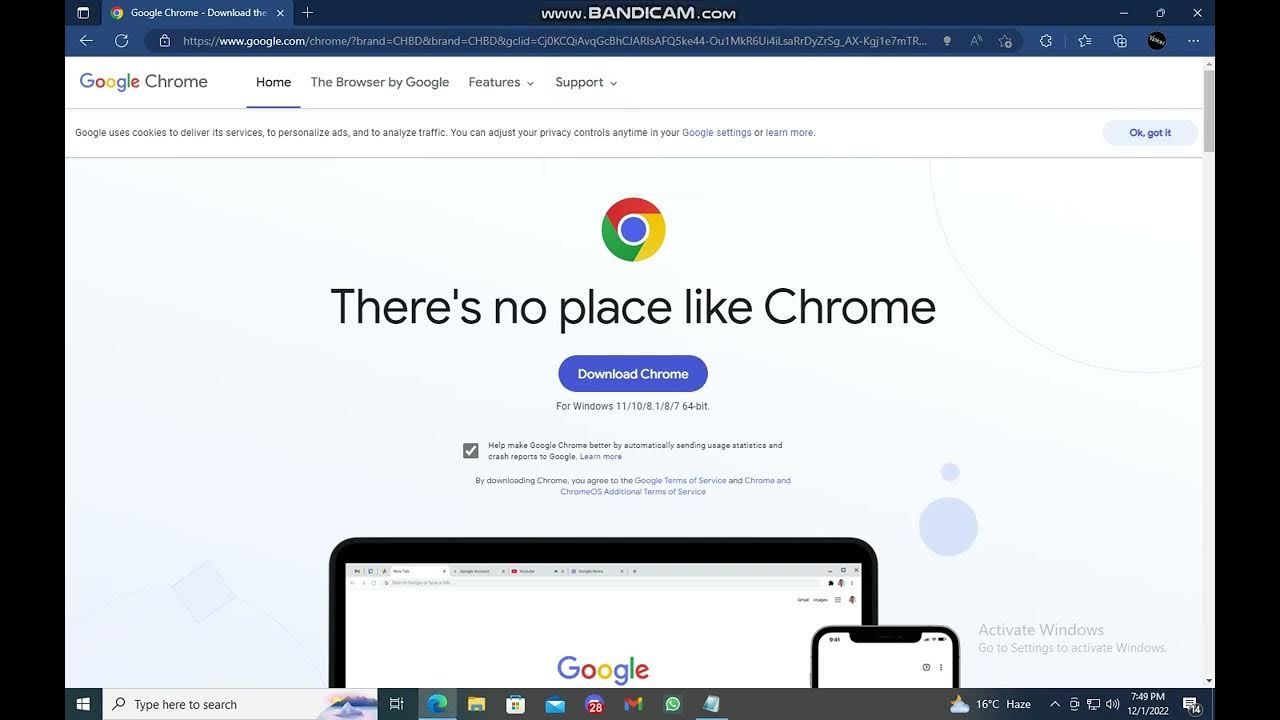Open the tab actions menu icon
Viewport: 1280px width, 720px height.
(x=83, y=13)
